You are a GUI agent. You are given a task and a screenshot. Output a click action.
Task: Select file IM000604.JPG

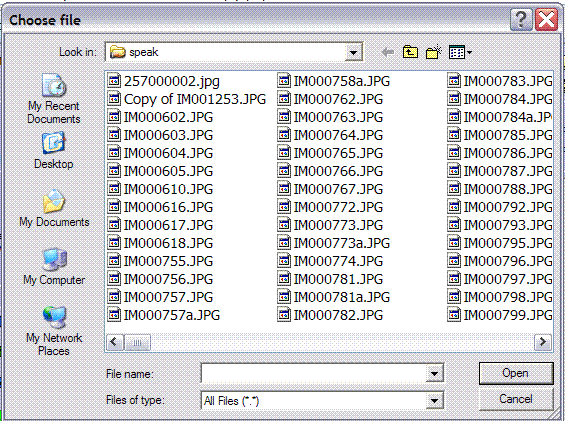pyautogui.click(x=161, y=153)
